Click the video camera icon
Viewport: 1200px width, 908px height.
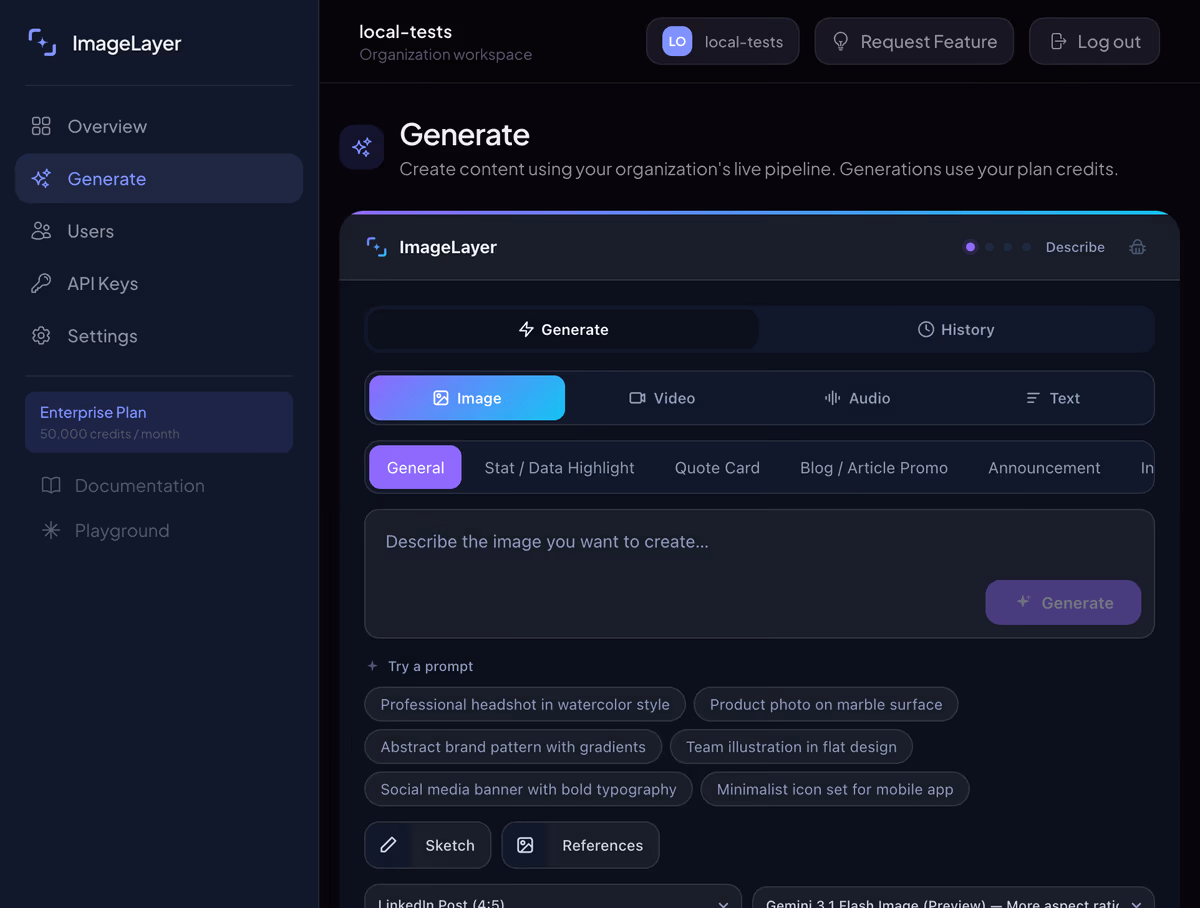[x=637, y=398]
